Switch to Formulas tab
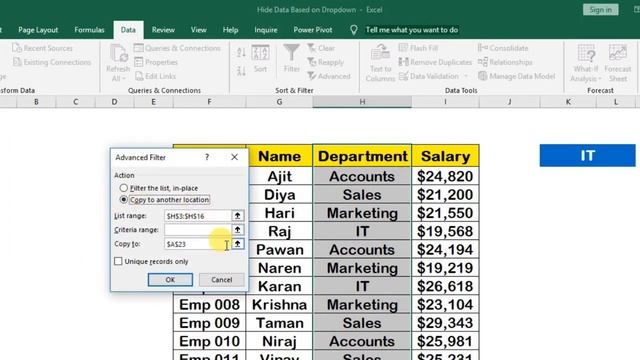The height and width of the screenshot is (360, 640). point(89,30)
